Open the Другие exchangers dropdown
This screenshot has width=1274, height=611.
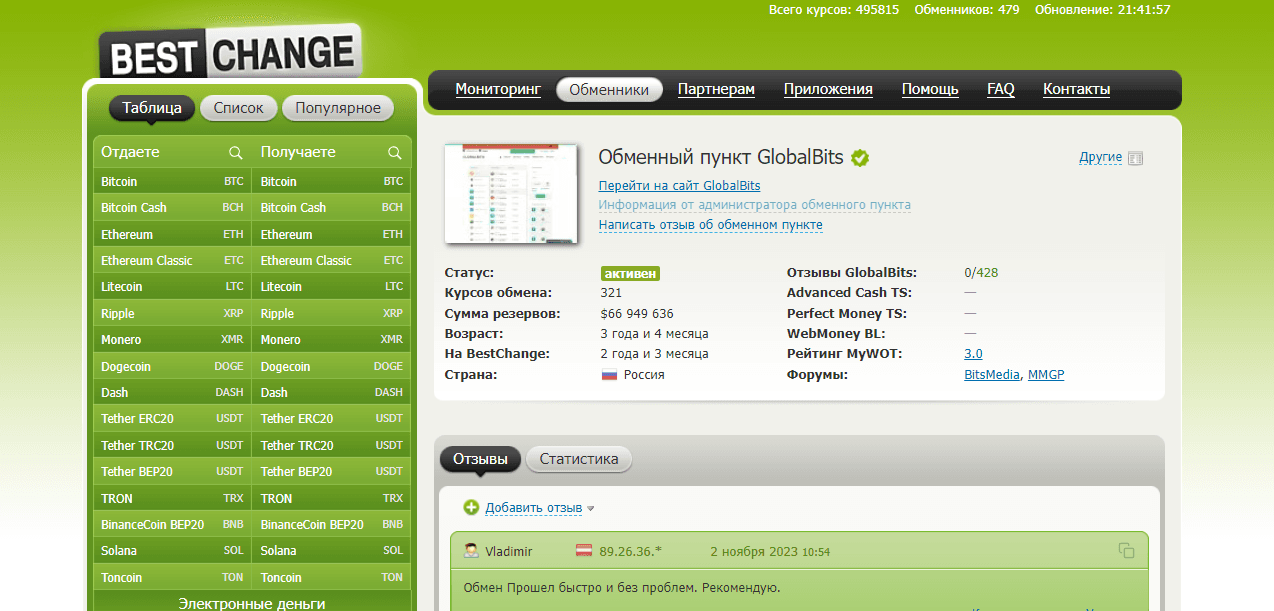click(x=1100, y=157)
